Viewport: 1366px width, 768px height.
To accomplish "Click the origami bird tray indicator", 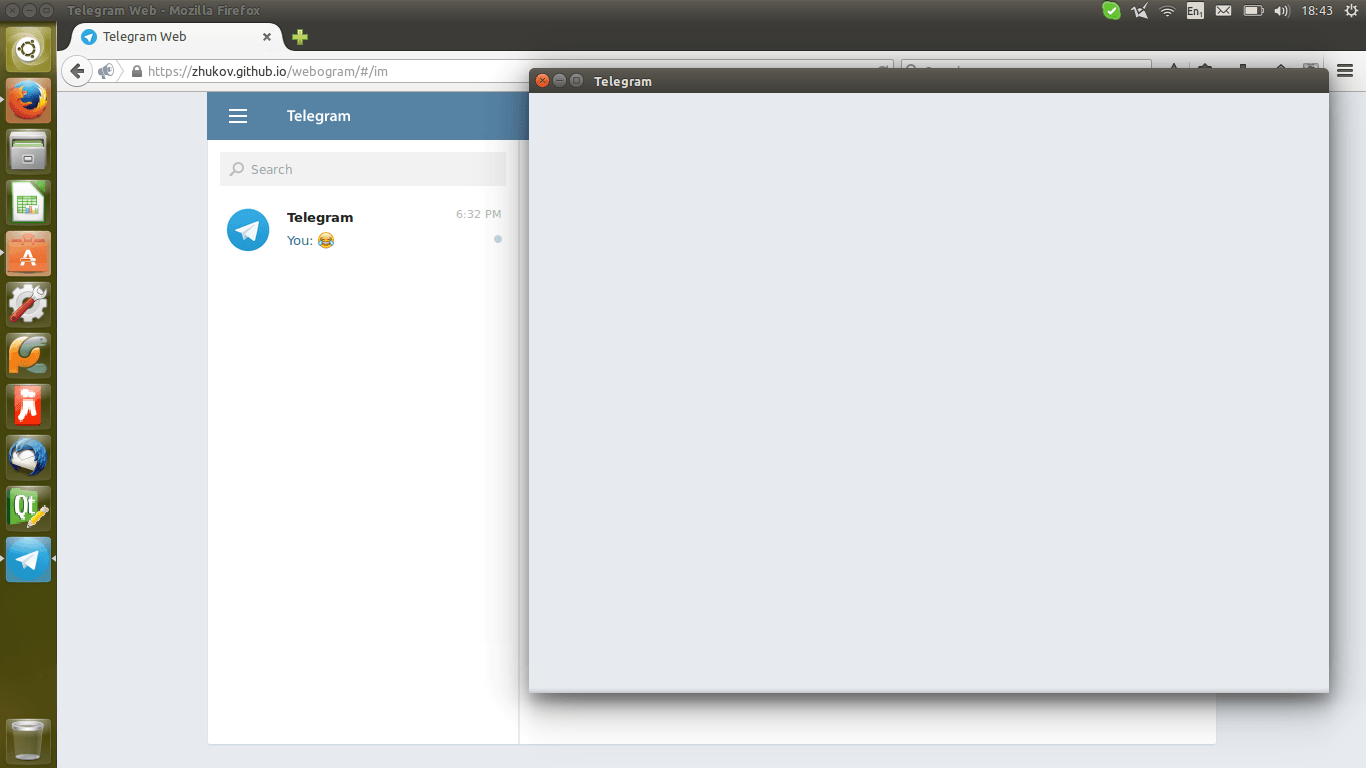I will [1139, 11].
